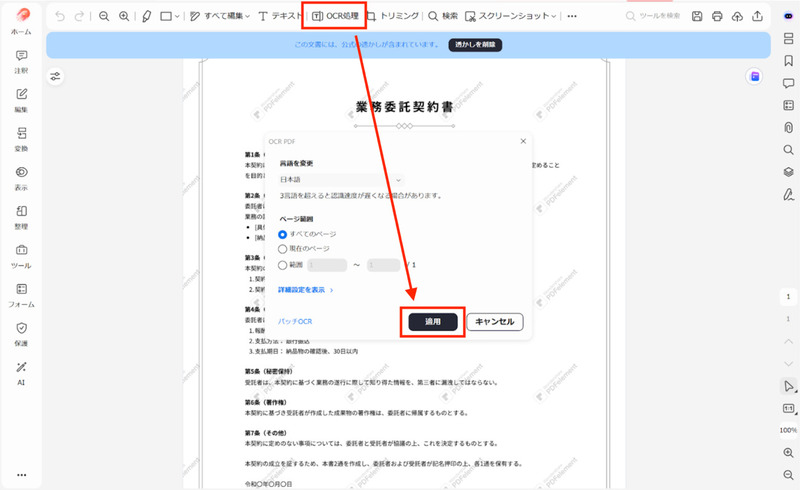Click the current page number box

[x=788, y=297]
